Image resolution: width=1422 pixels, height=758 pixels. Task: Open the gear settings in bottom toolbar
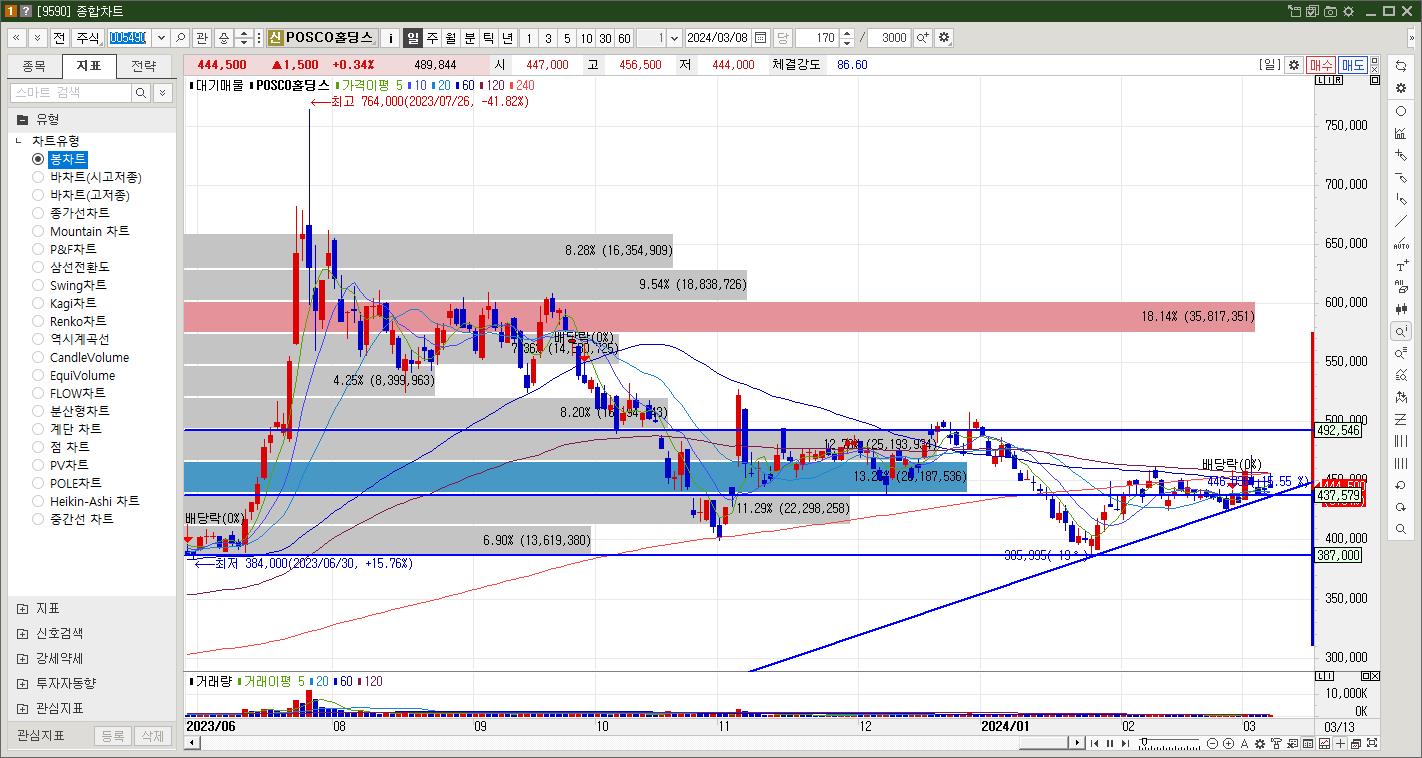click(x=1262, y=743)
